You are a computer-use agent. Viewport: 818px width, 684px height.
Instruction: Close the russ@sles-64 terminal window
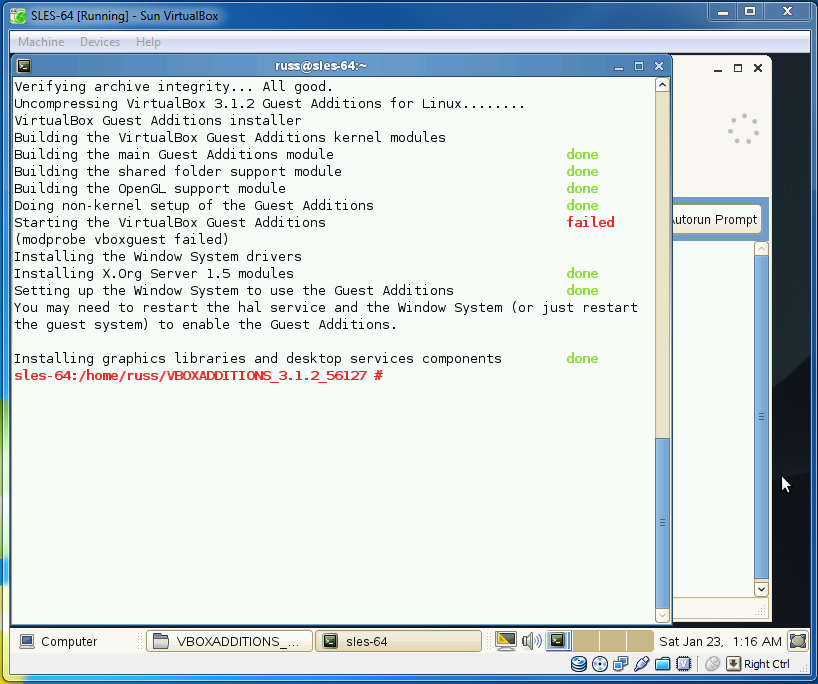(659, 66)
